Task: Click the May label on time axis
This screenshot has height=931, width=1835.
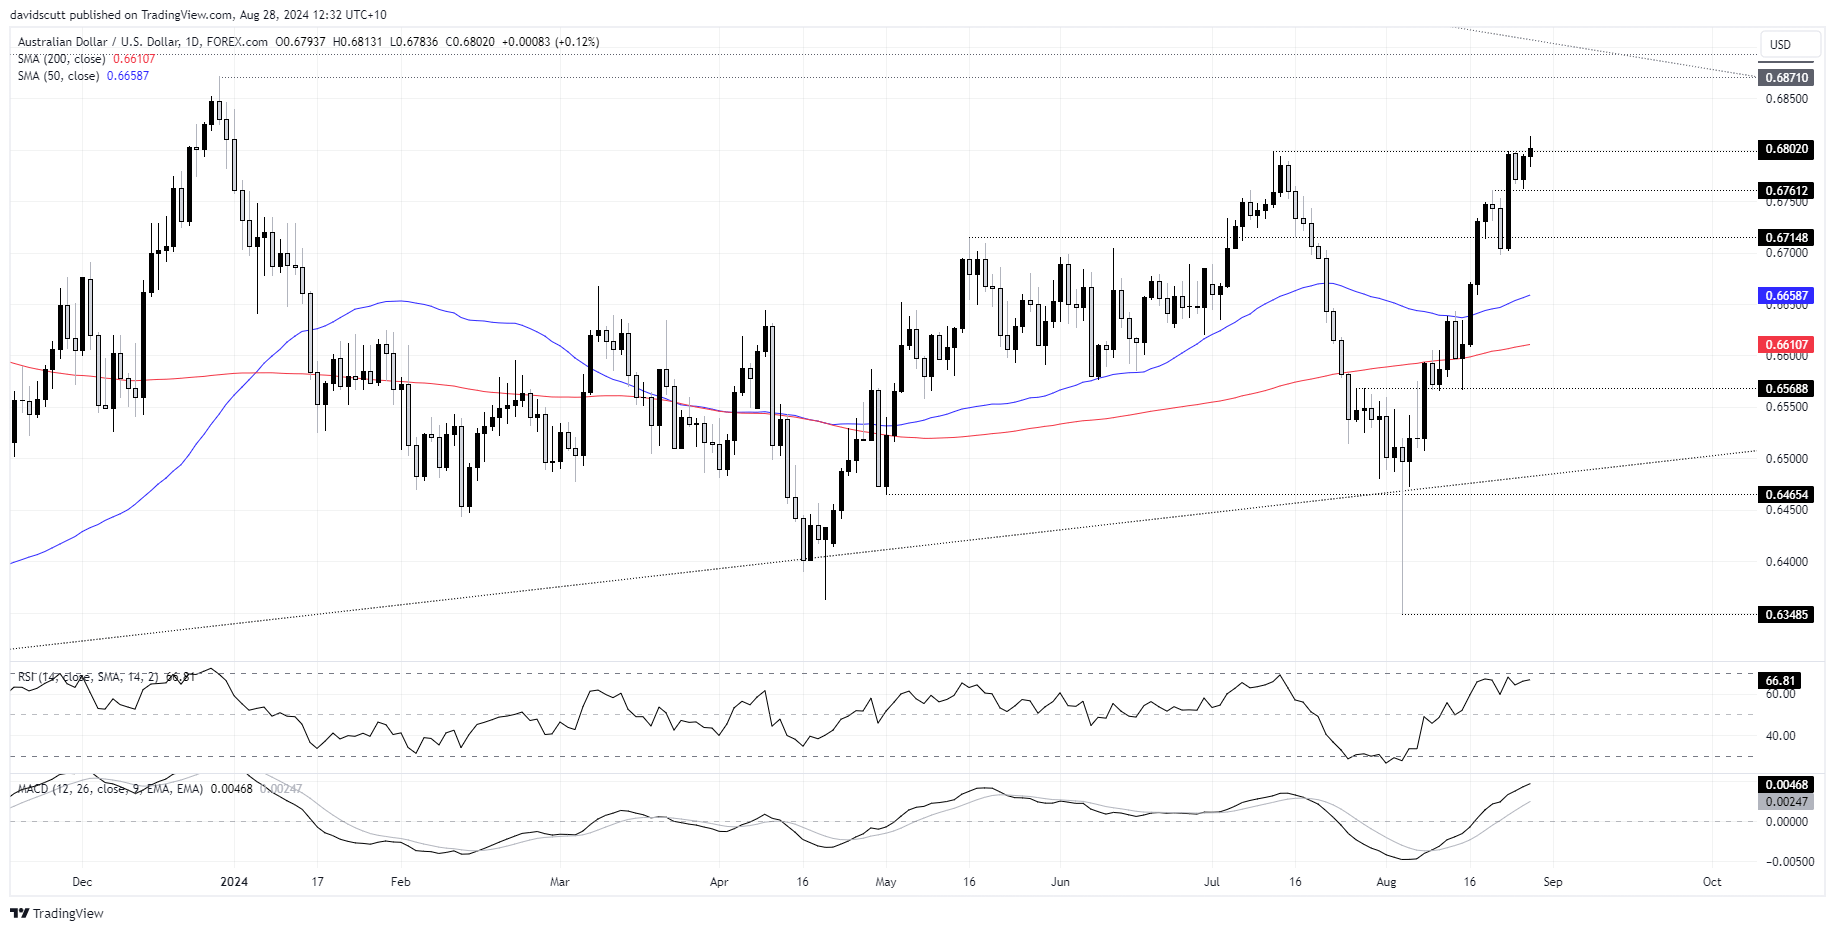Action: [x=885, y=882]
